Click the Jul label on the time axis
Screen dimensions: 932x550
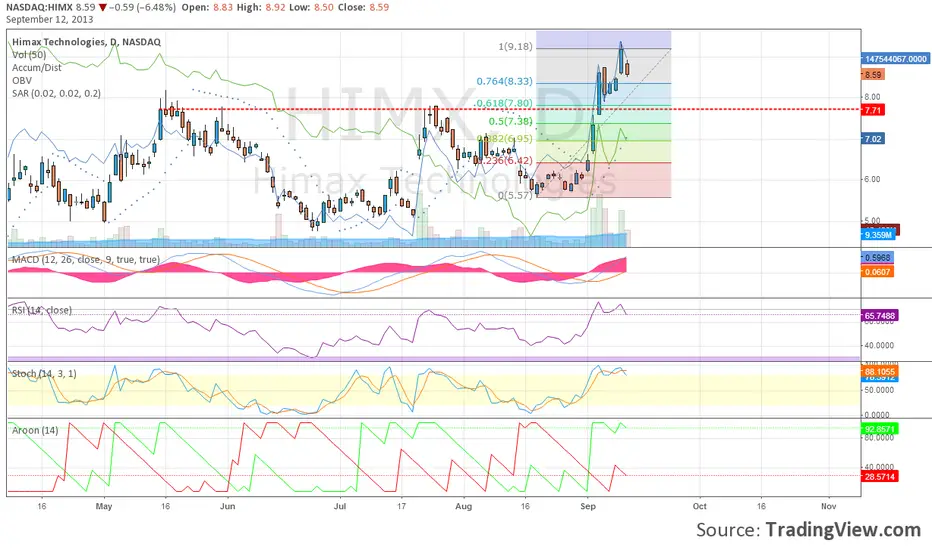click(x=340, y=506)
